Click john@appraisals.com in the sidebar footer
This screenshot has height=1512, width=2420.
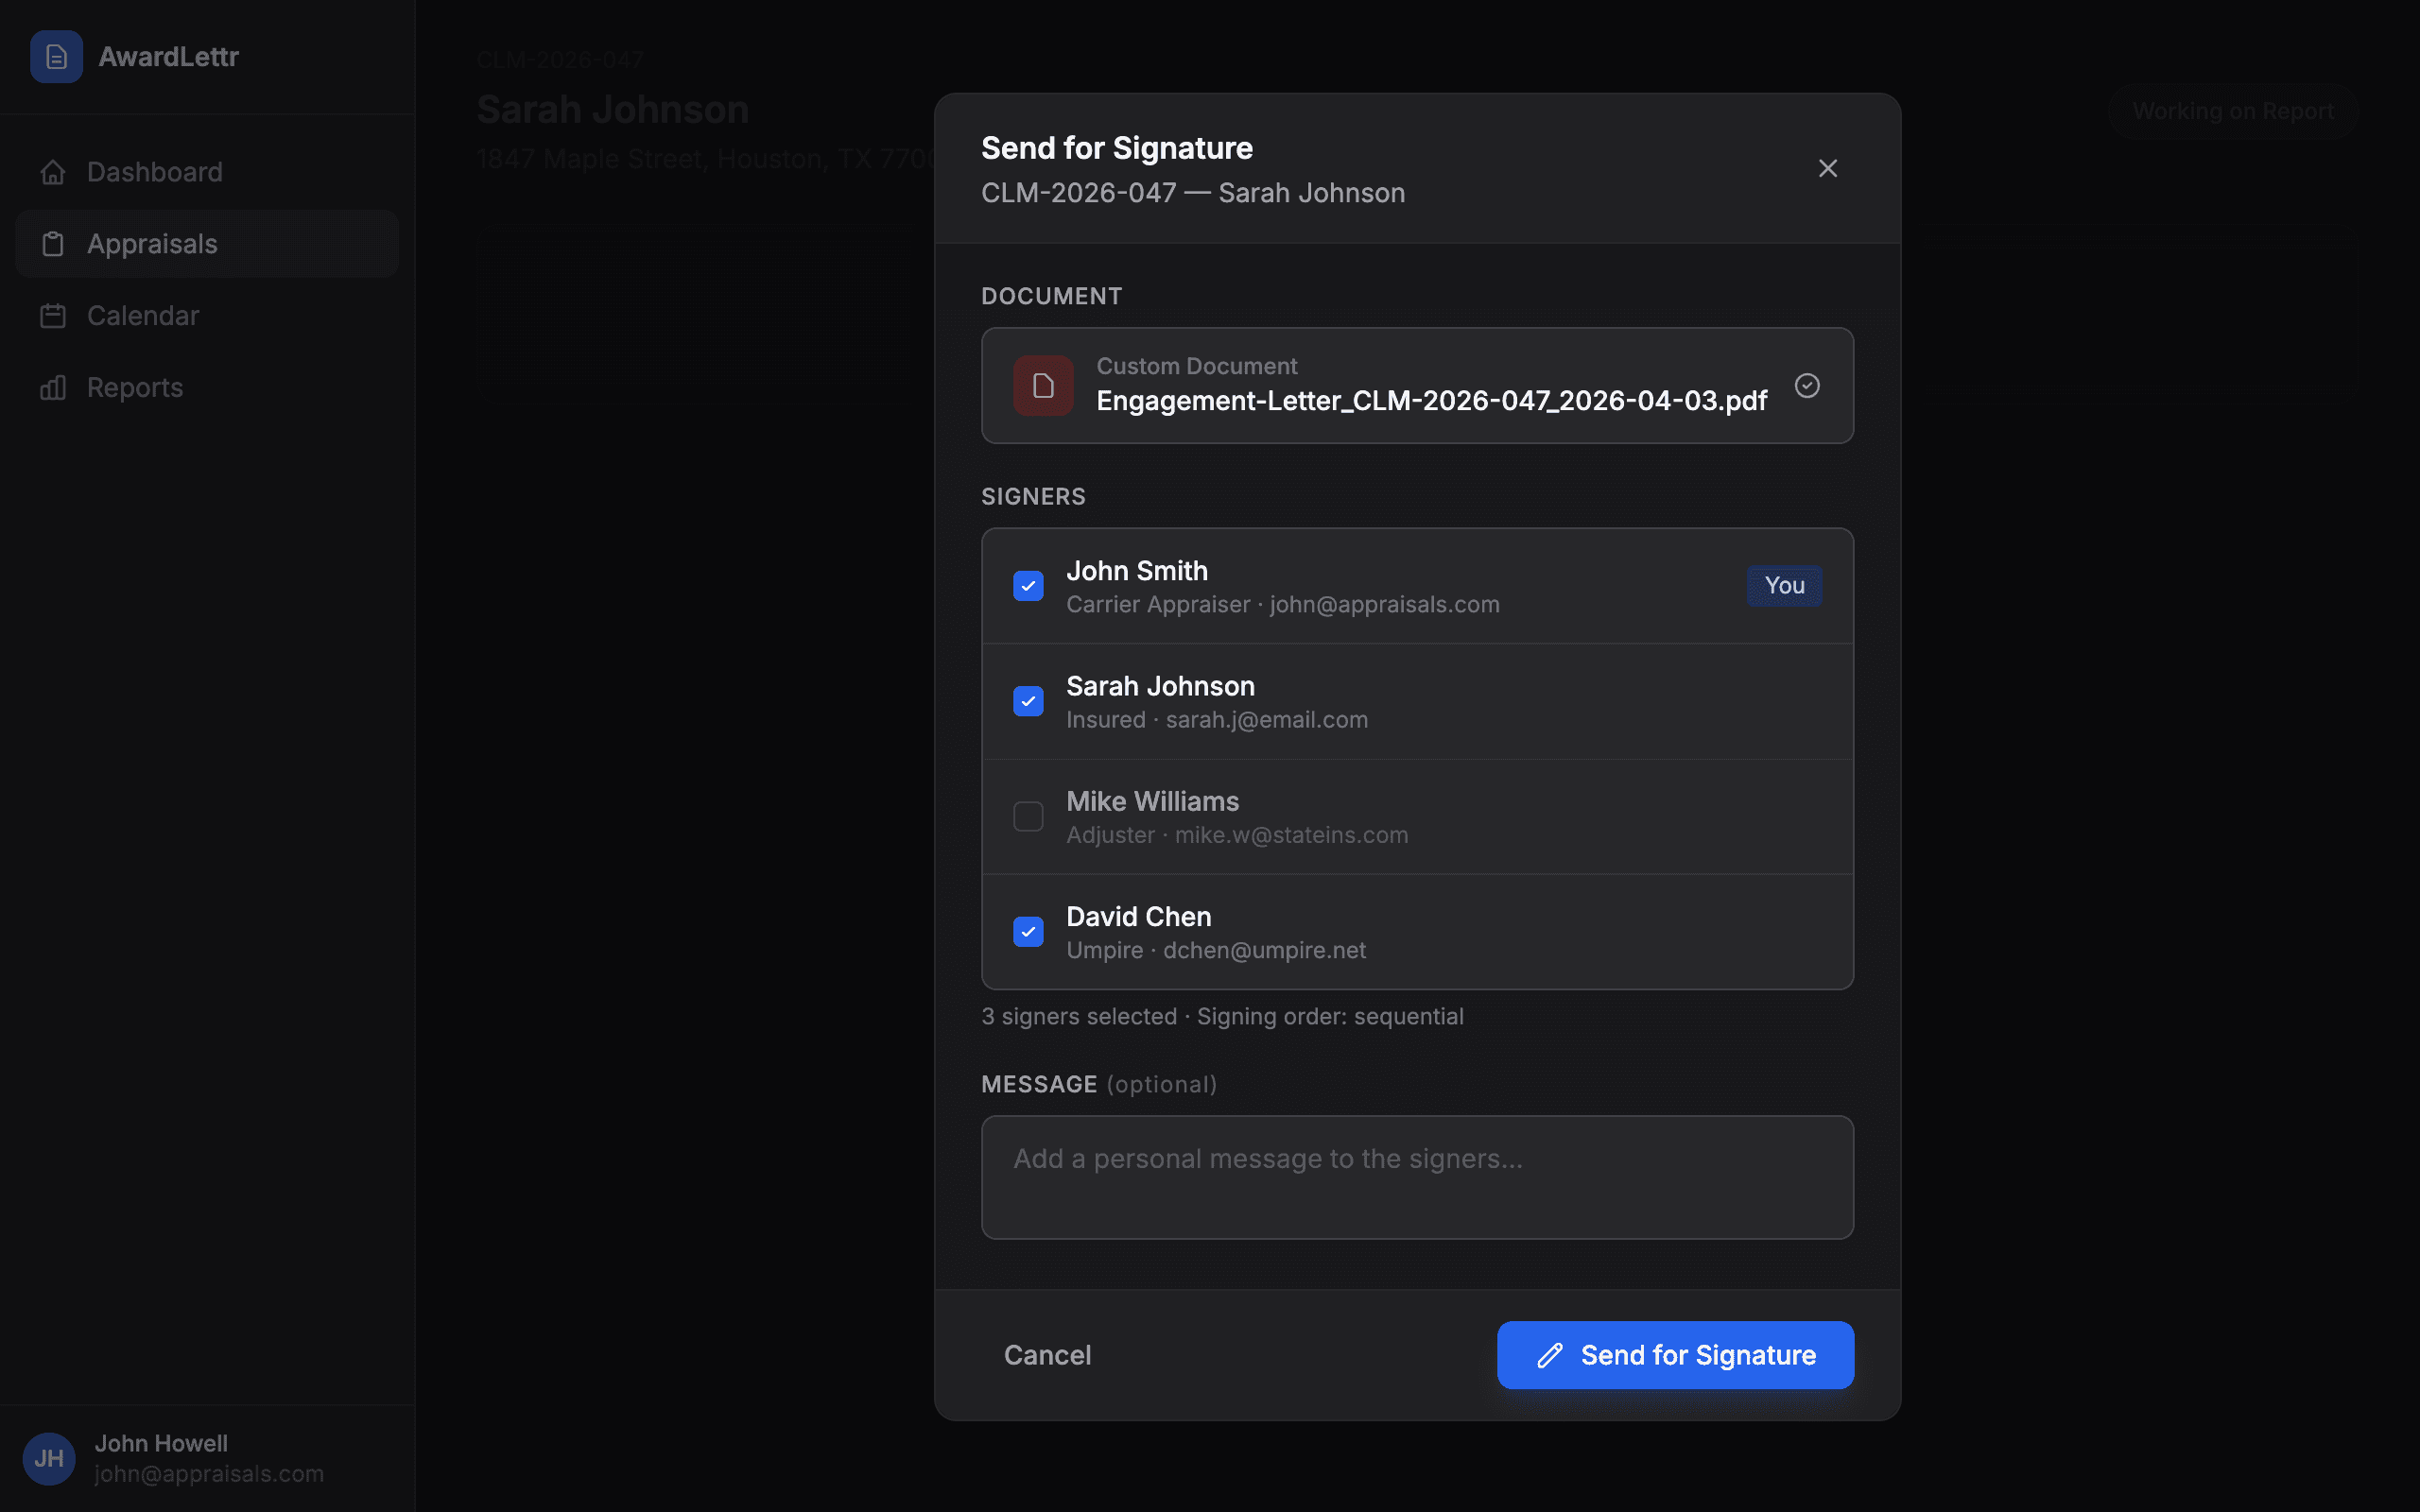(209, 1474)
